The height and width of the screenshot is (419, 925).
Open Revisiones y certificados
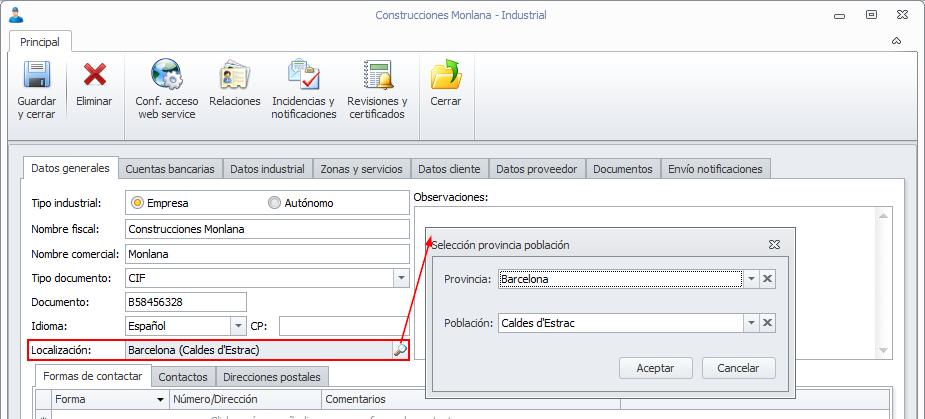[377, 76]
